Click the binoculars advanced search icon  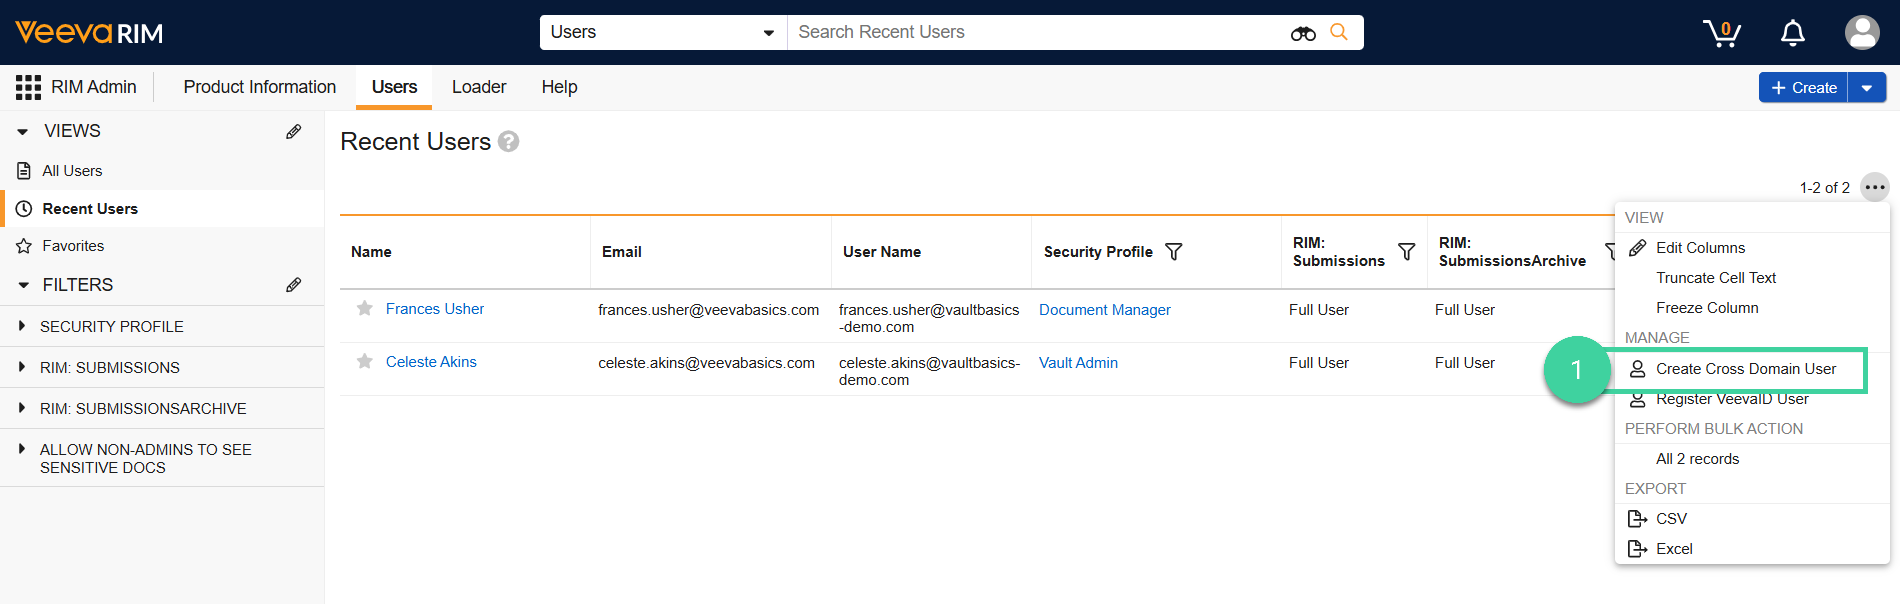pos(1303,33)
